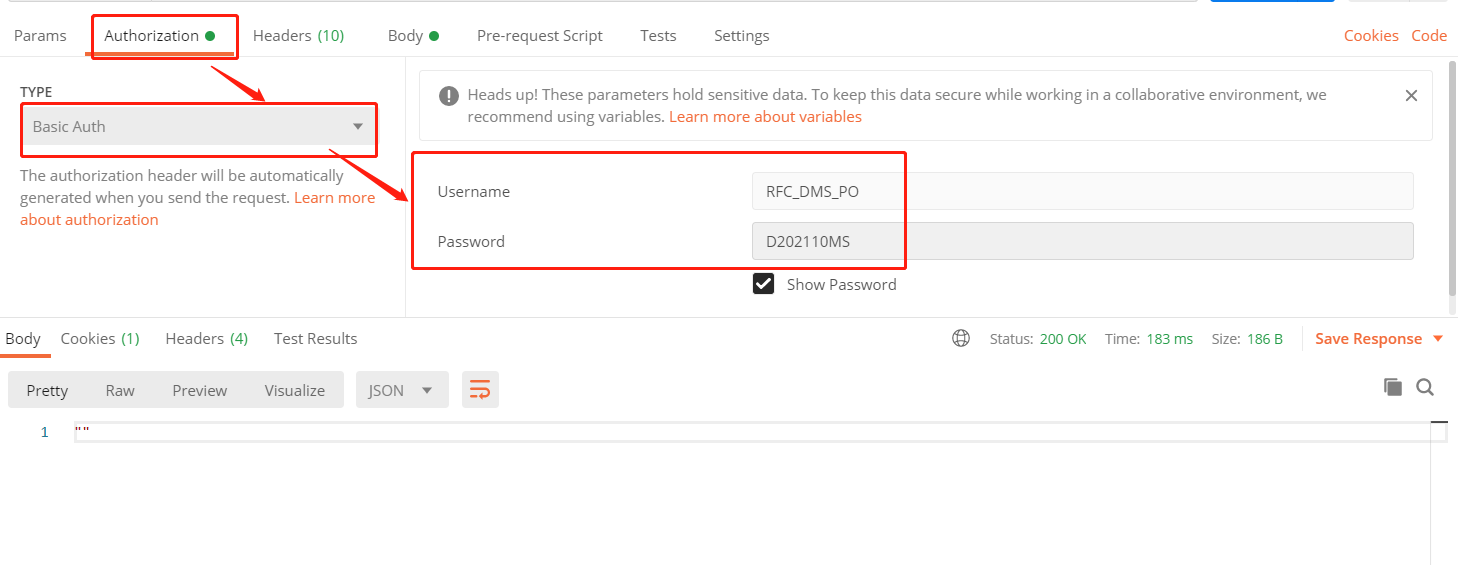Focus the Password input field

pyautogui.click(x=1082, y=241)
